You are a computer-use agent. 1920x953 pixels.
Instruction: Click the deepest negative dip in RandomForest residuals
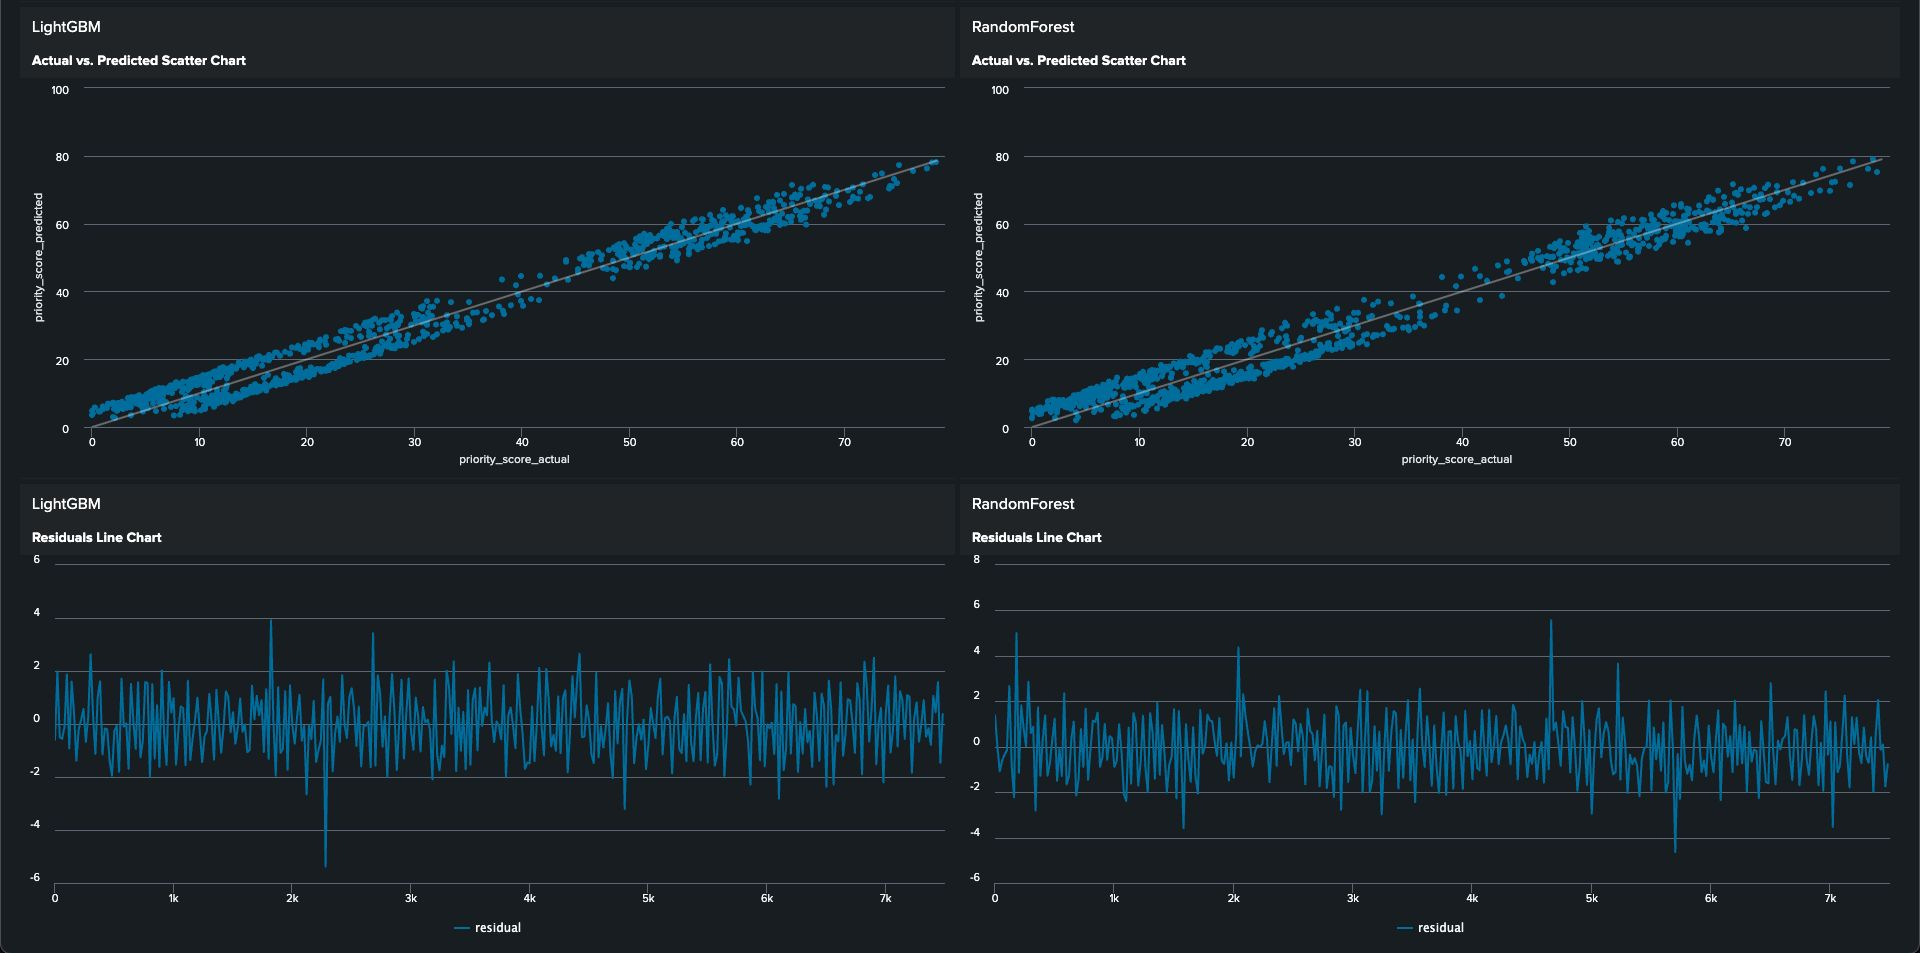1675,850
